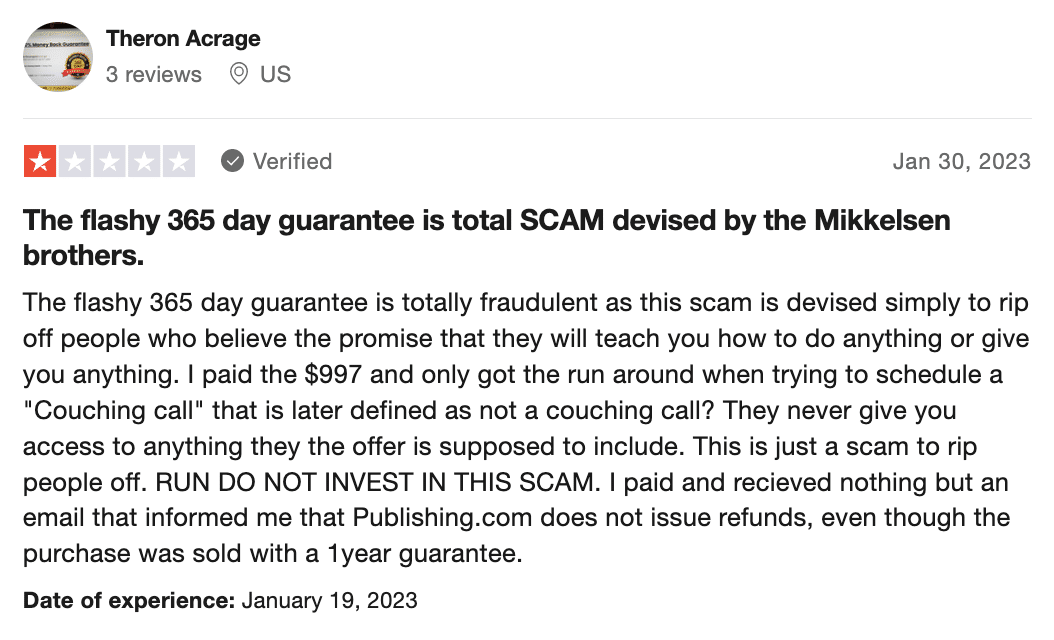This screenshot has width=1054, height=640.
Task: Click the first red filled star
Action: pos(40,161)
